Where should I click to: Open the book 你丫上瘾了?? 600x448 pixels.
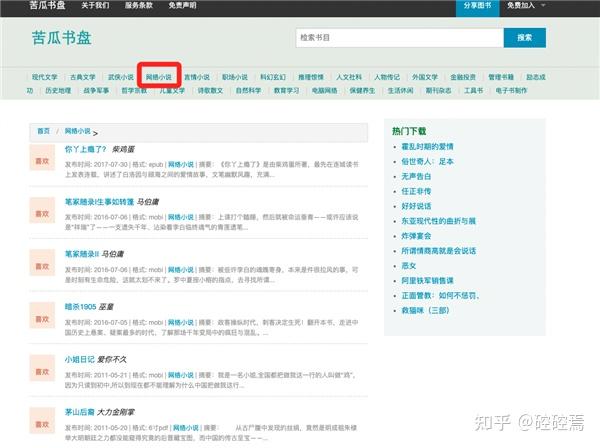coord(85,149)
